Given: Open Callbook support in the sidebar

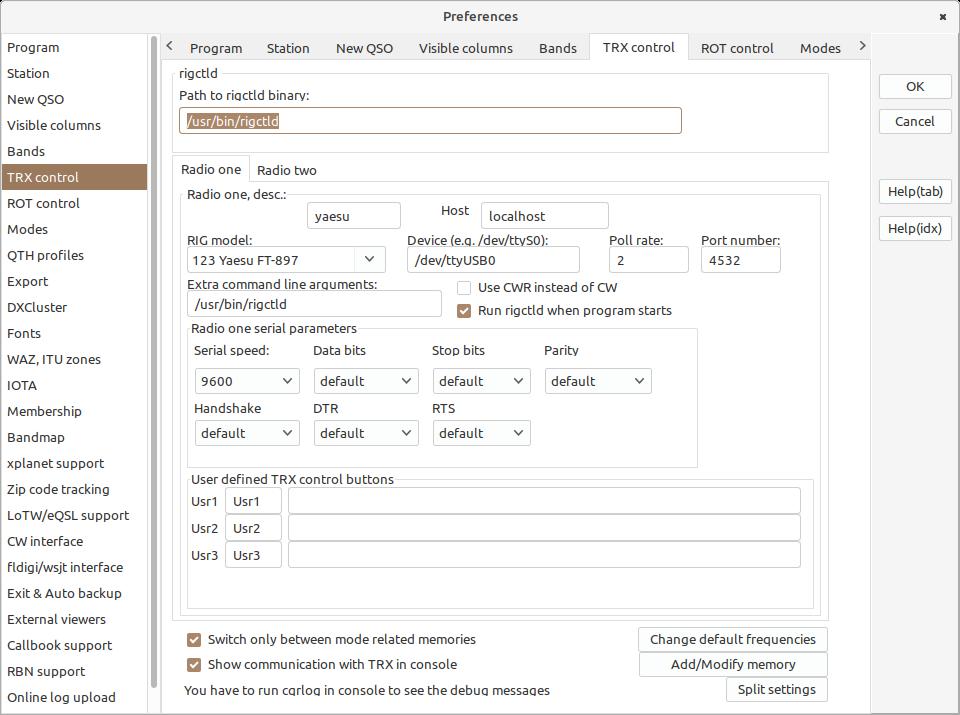Looking at the screenshot, I should (x=74, y=646).
